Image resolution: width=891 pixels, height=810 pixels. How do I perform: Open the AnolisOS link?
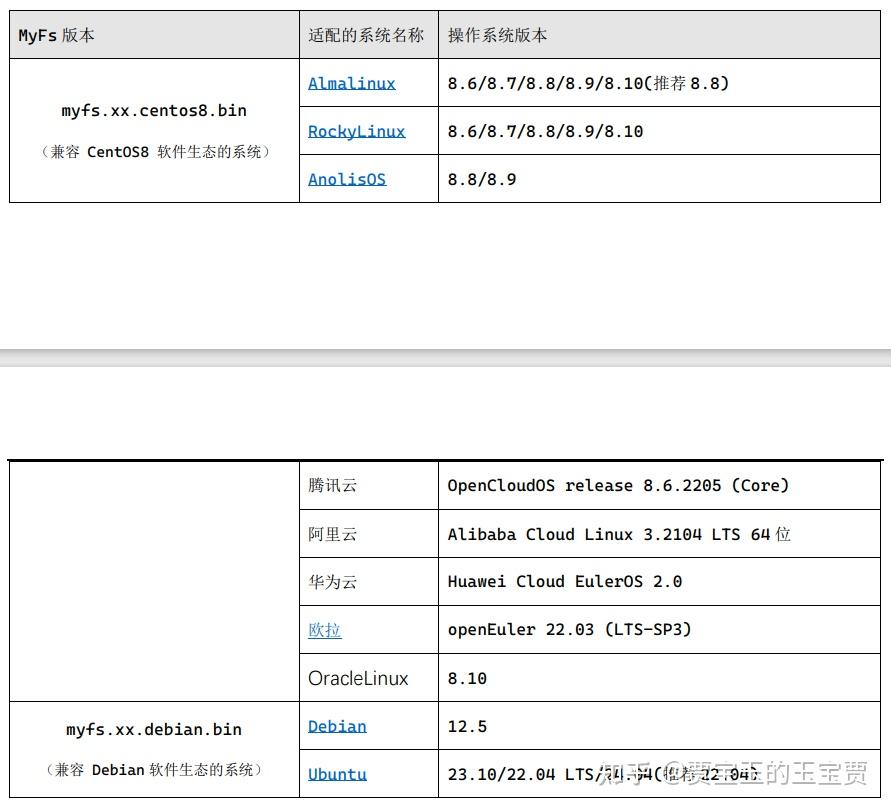346,179
